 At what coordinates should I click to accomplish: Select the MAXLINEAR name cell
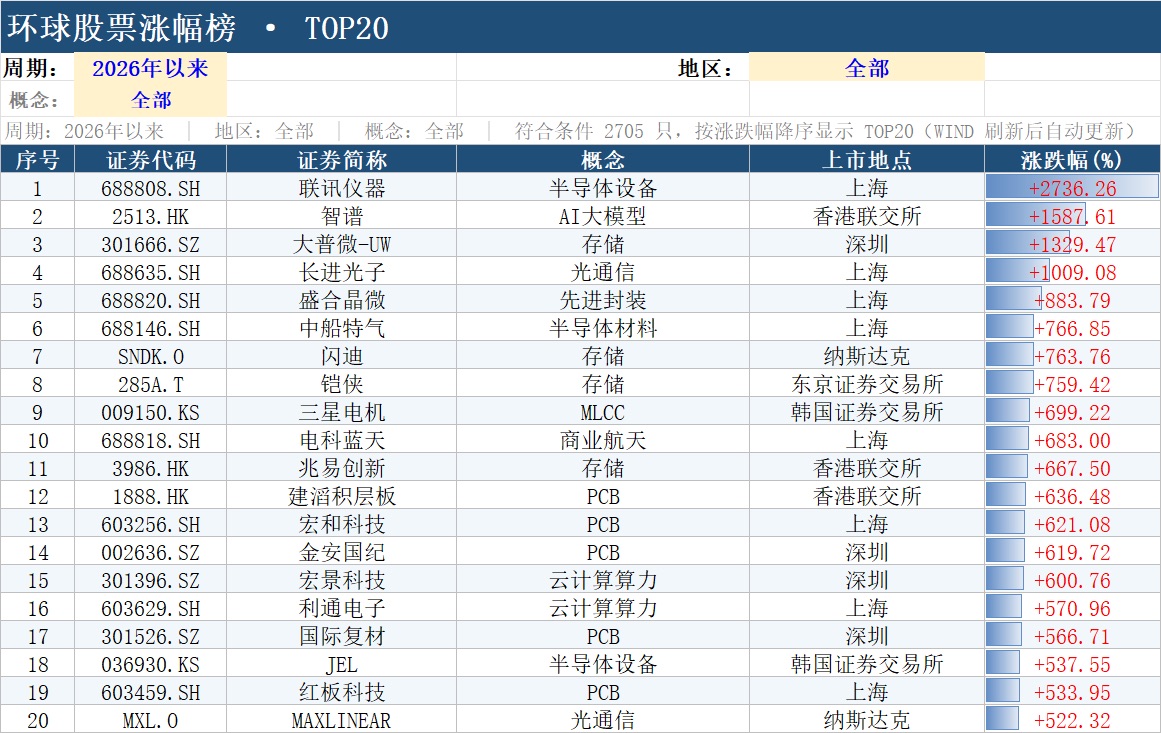341,720
